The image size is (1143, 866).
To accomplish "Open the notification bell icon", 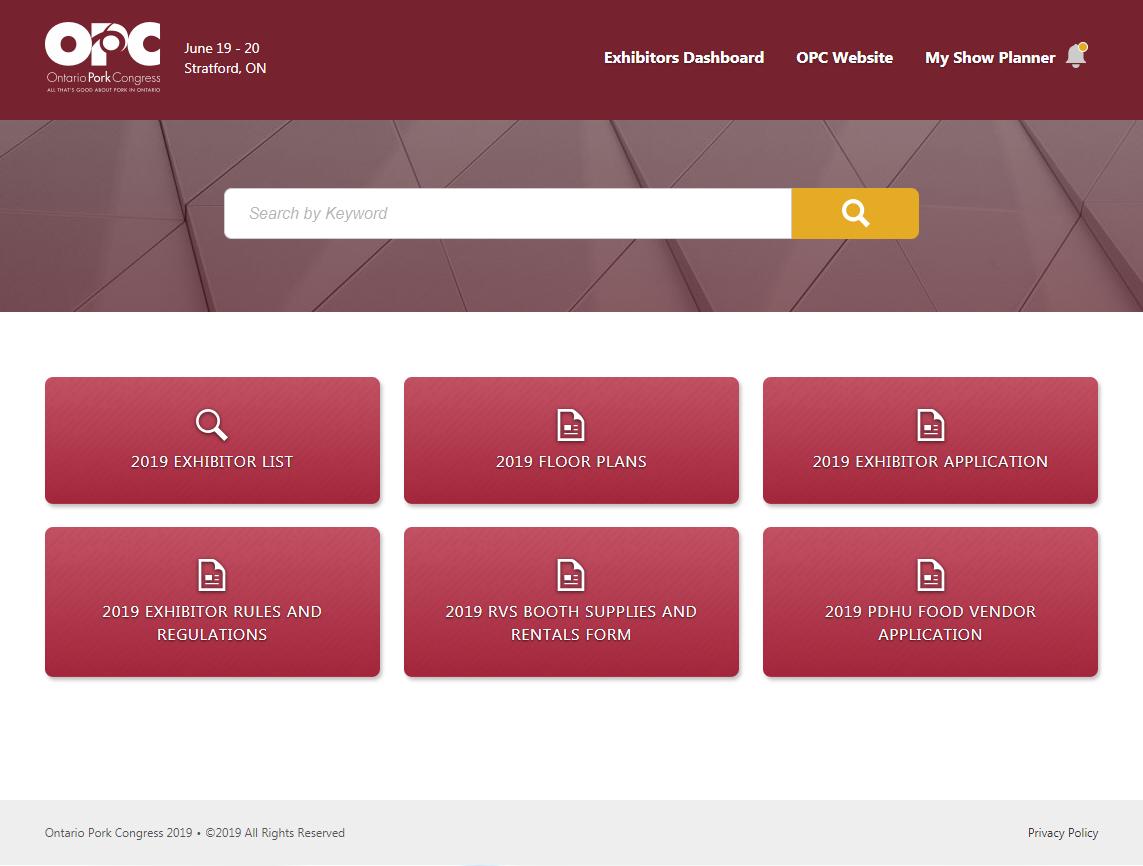I will [1077, 55].
